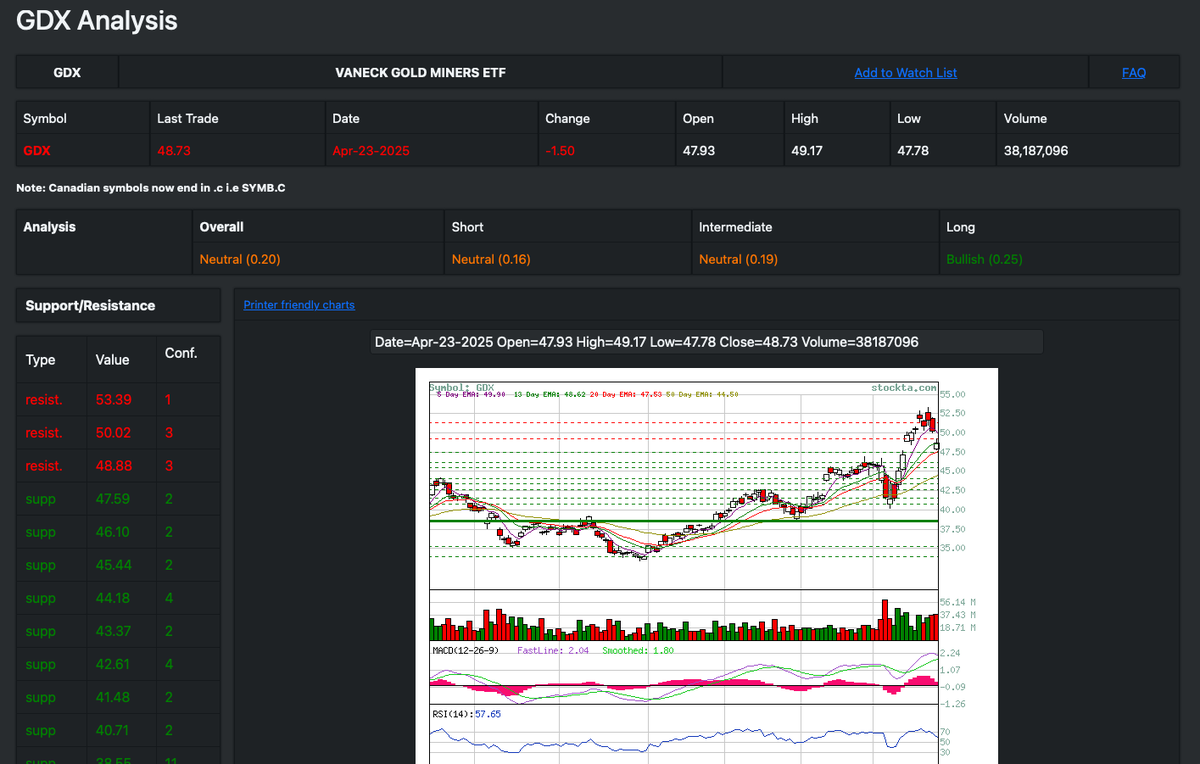The image size is (1200, 764).
Task: Select support value 44.18
Action: pyautogui.click(x=113, y=598)
